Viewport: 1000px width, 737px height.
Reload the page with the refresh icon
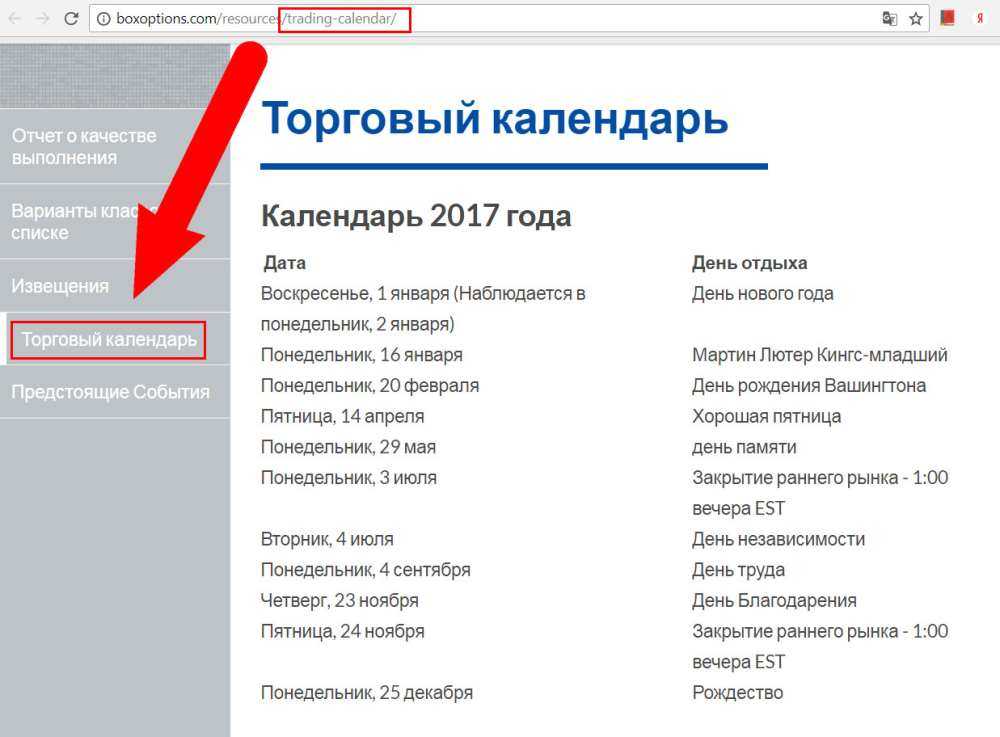click(71, 19)
